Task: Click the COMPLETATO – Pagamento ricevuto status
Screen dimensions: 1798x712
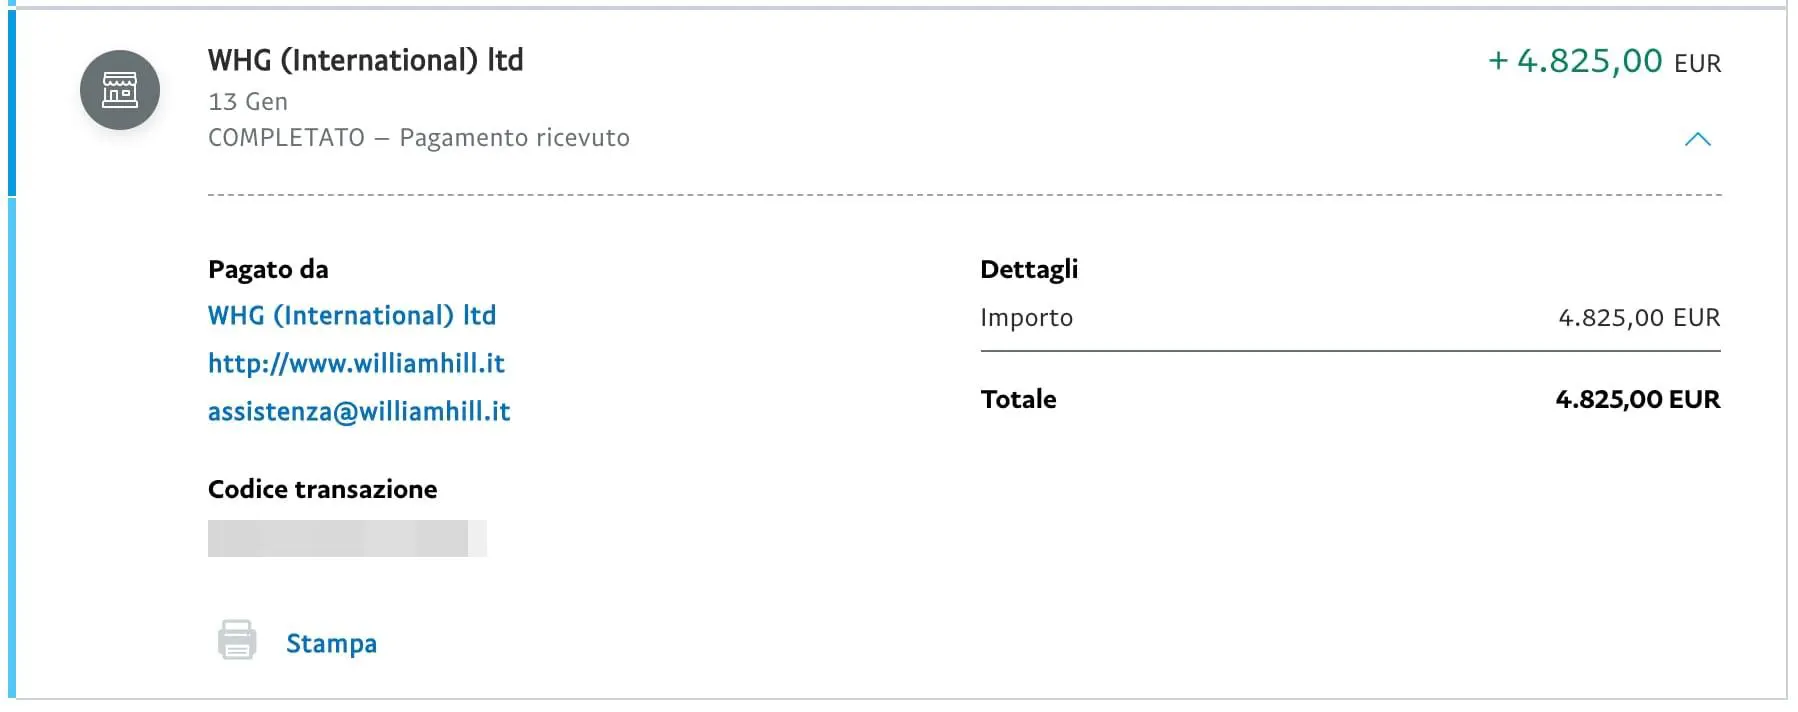Action: click(x=419, y=138)
